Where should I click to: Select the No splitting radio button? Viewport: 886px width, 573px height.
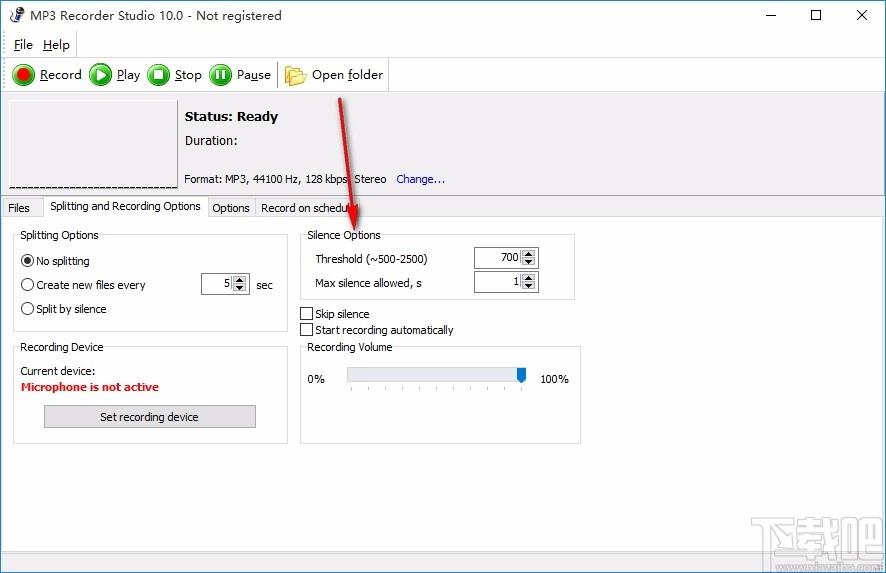coord(27,261)
